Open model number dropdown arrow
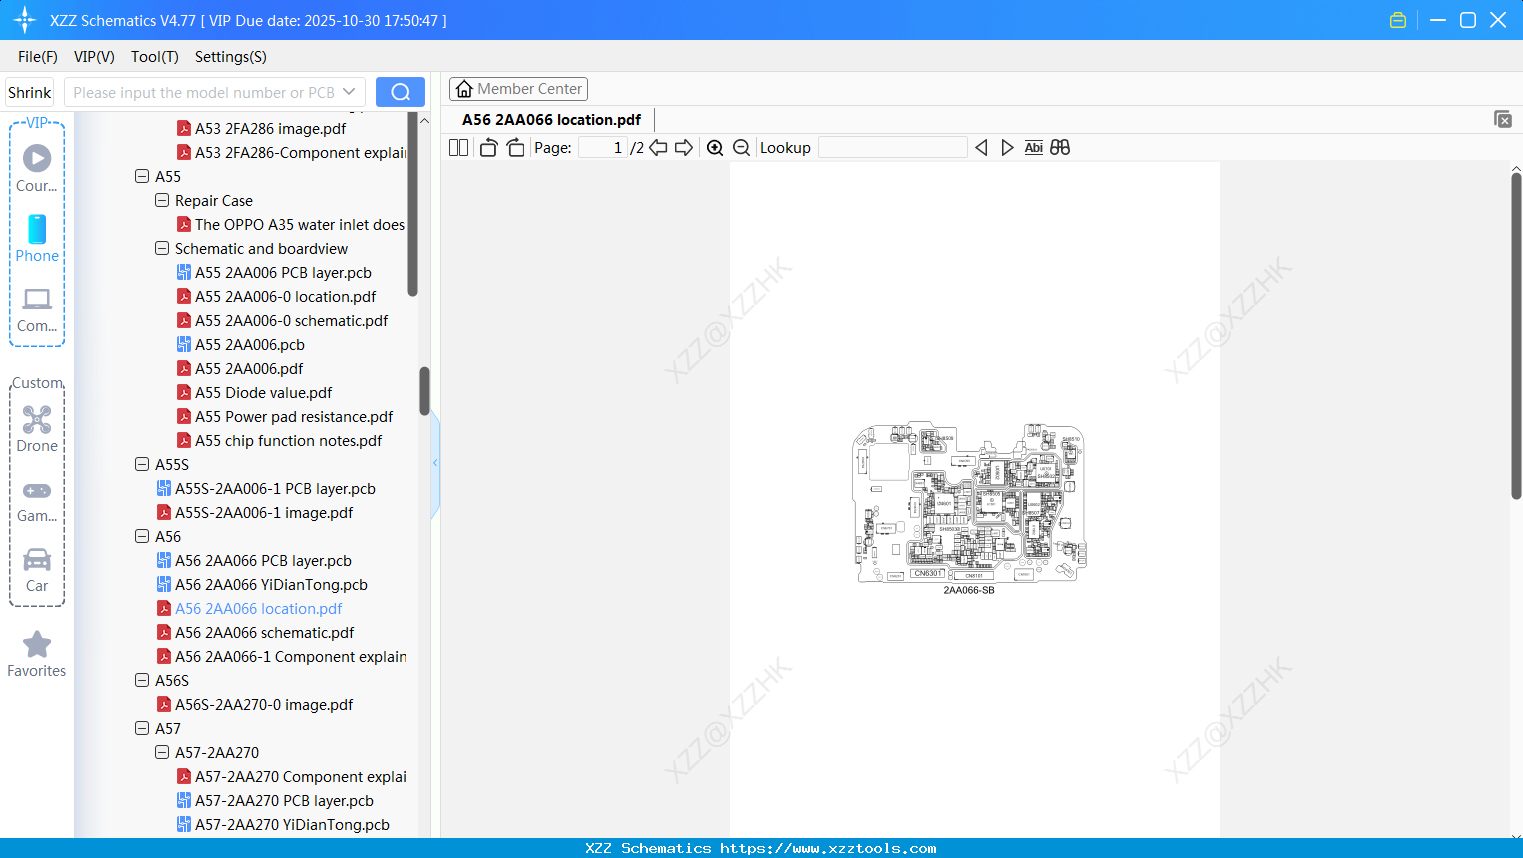 (x=349, y=92)
